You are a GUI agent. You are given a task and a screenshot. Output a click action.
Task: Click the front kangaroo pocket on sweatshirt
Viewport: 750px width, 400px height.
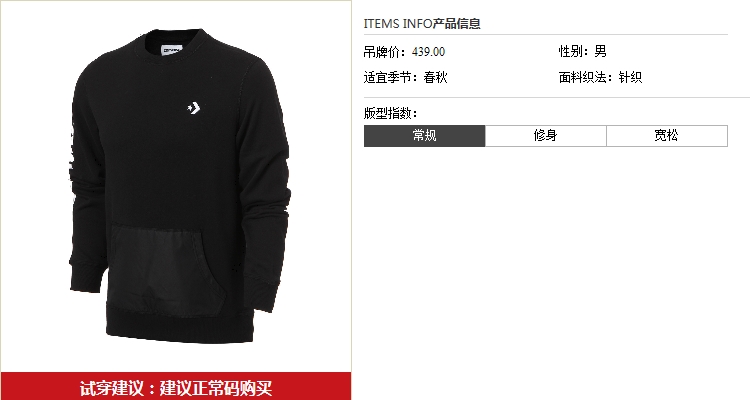pos(165,270)
